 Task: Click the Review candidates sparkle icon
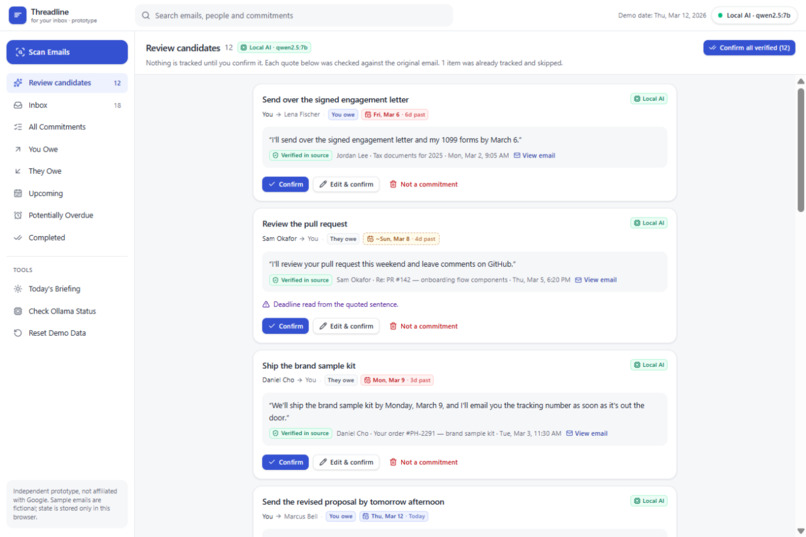pos(18,83)
